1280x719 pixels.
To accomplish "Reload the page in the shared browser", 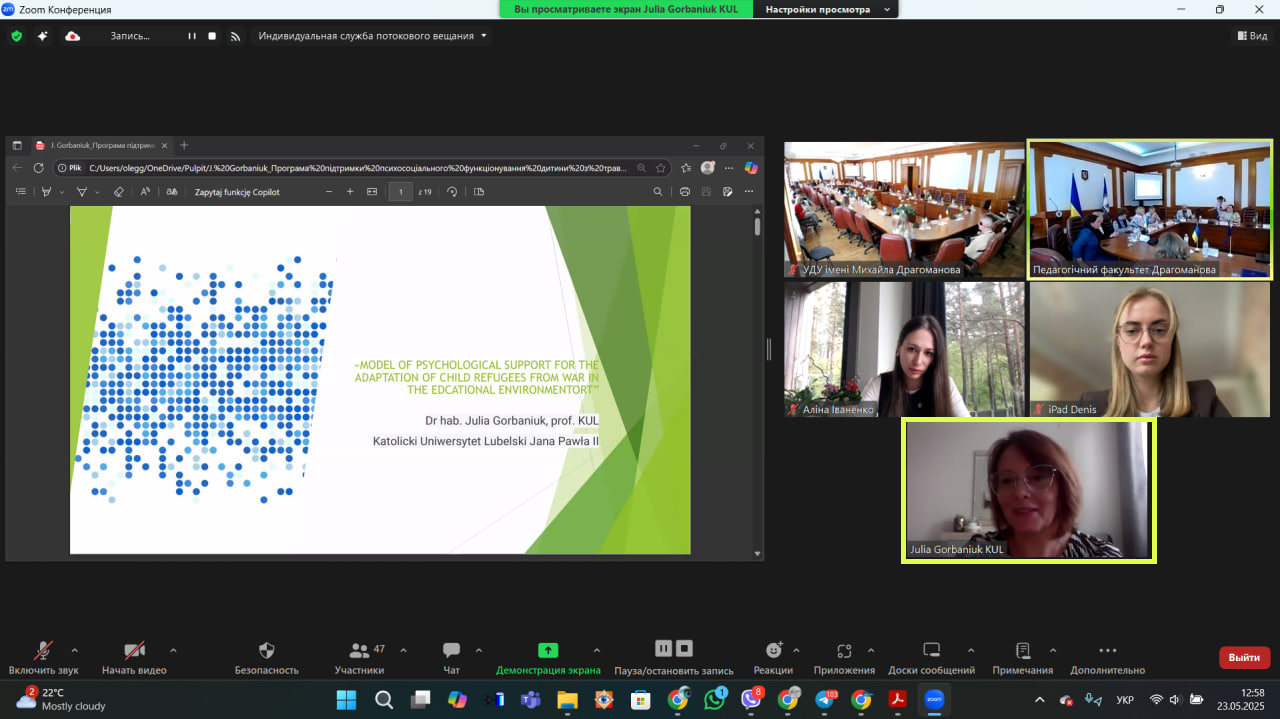I will [39, 168].
